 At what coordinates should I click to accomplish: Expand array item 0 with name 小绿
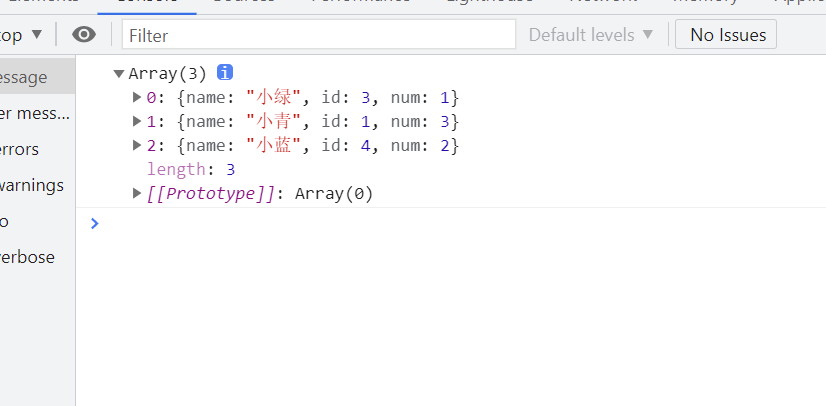click(x=138, y=98)
